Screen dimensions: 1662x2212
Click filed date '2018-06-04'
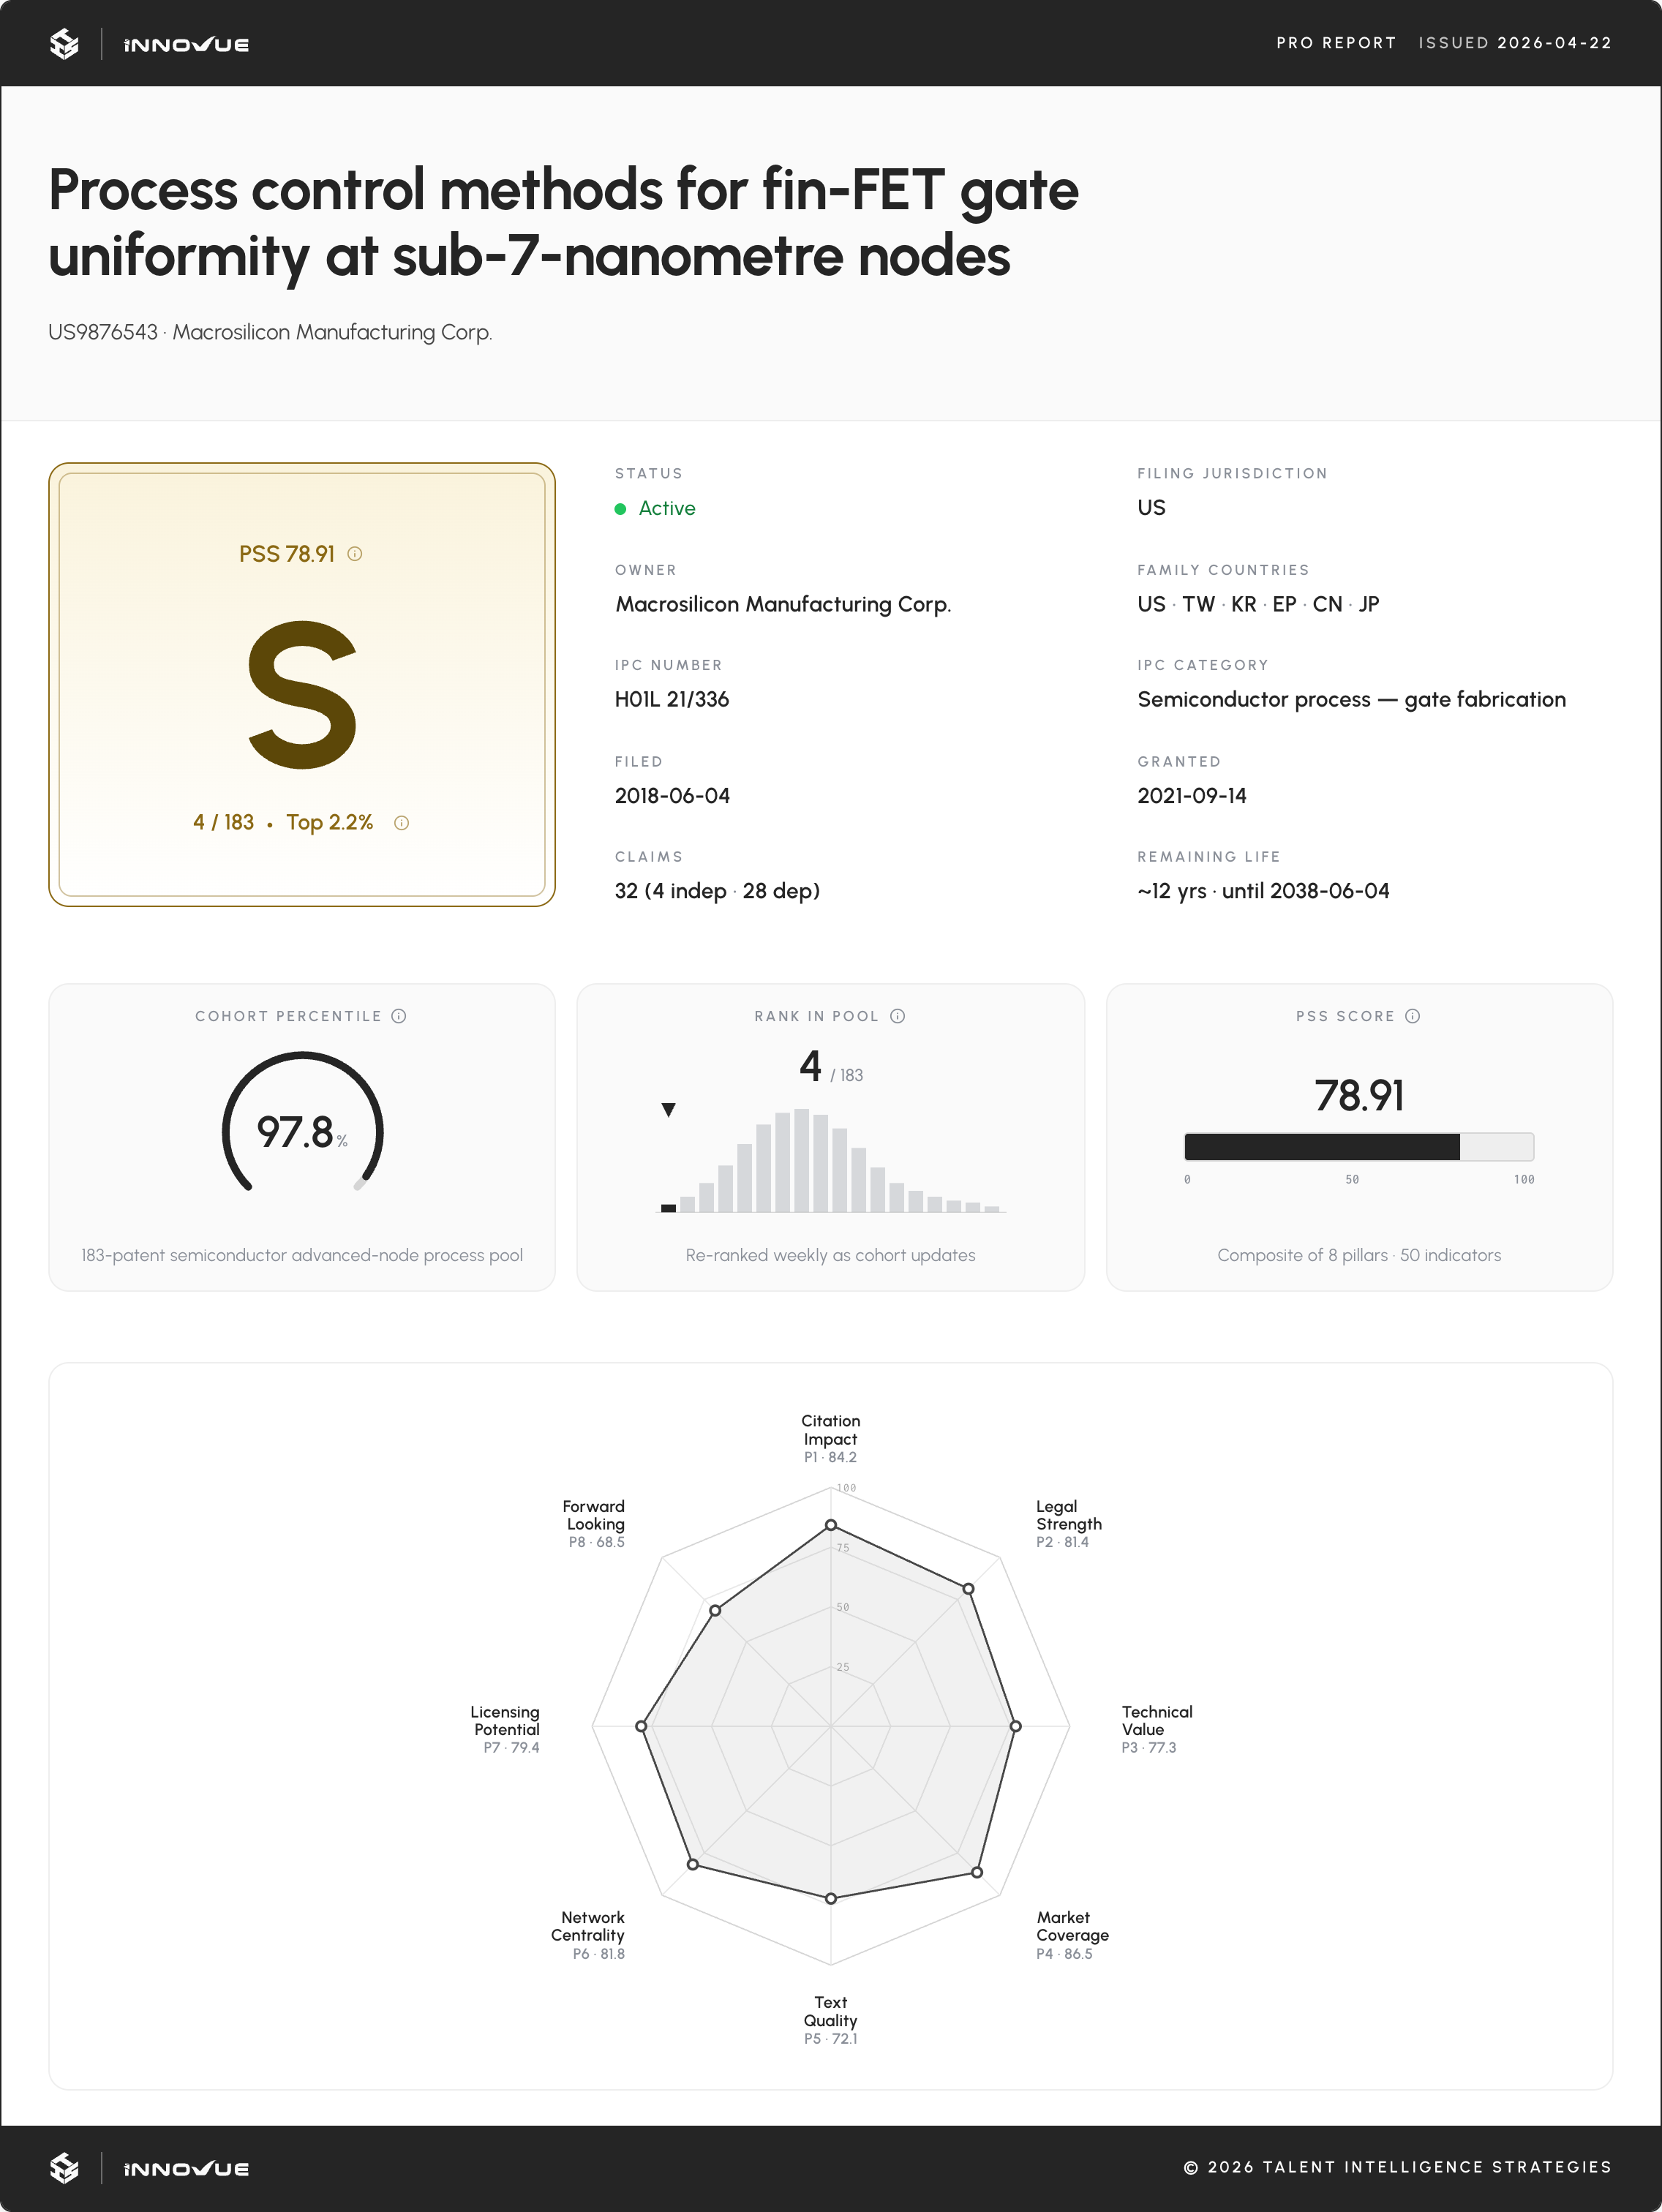(x=672, y=796)
